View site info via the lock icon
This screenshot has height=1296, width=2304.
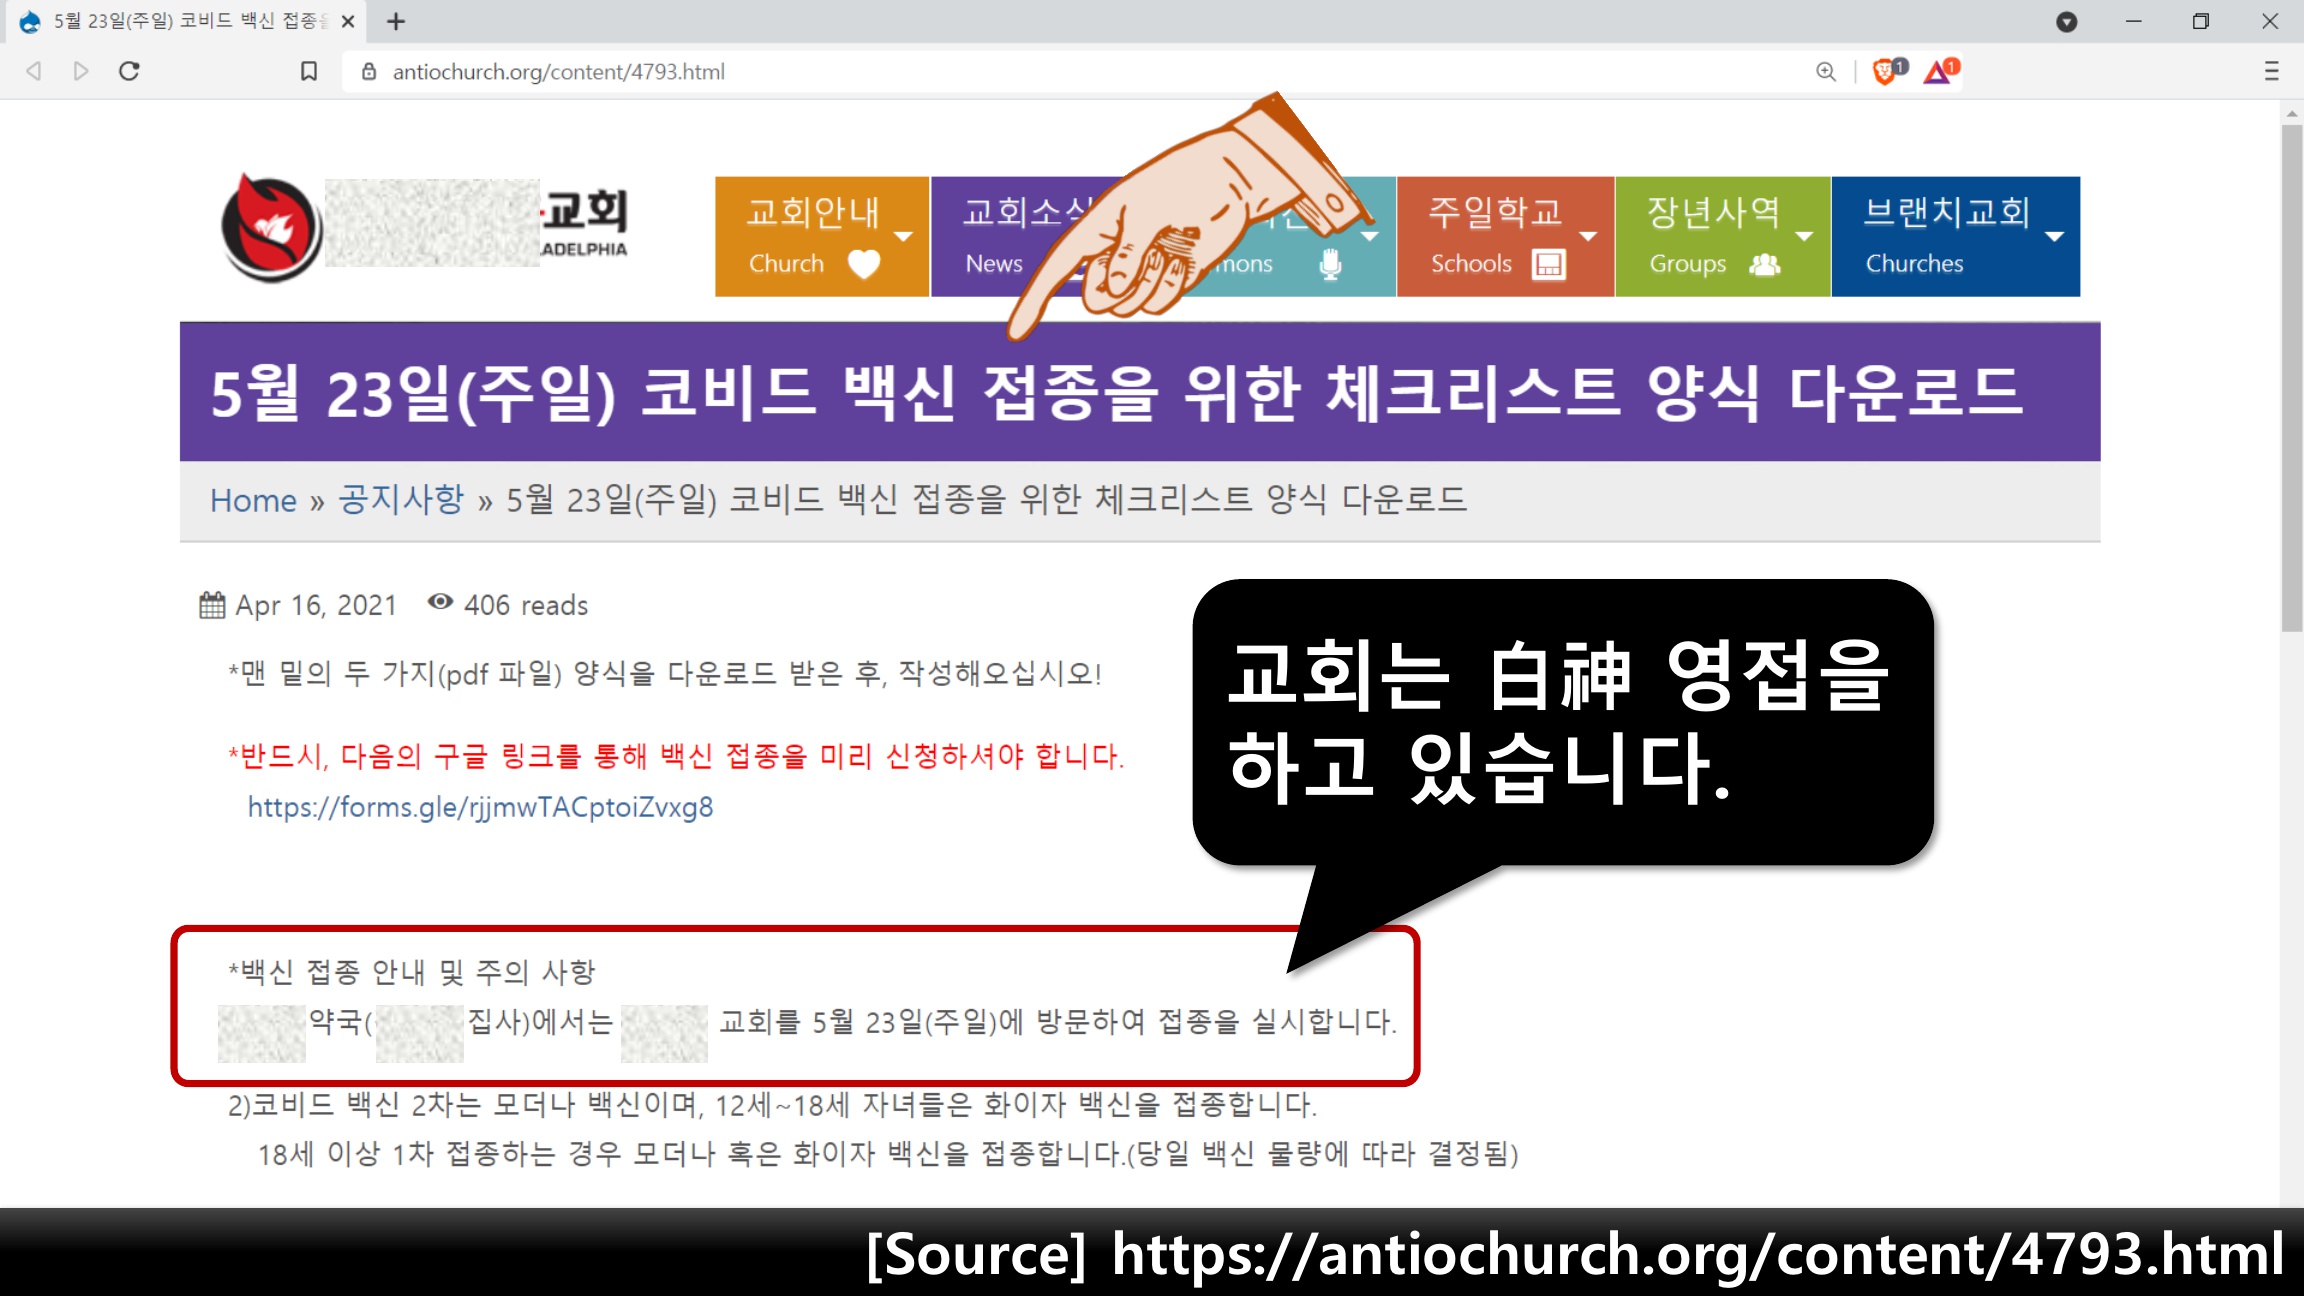point(369,71)
